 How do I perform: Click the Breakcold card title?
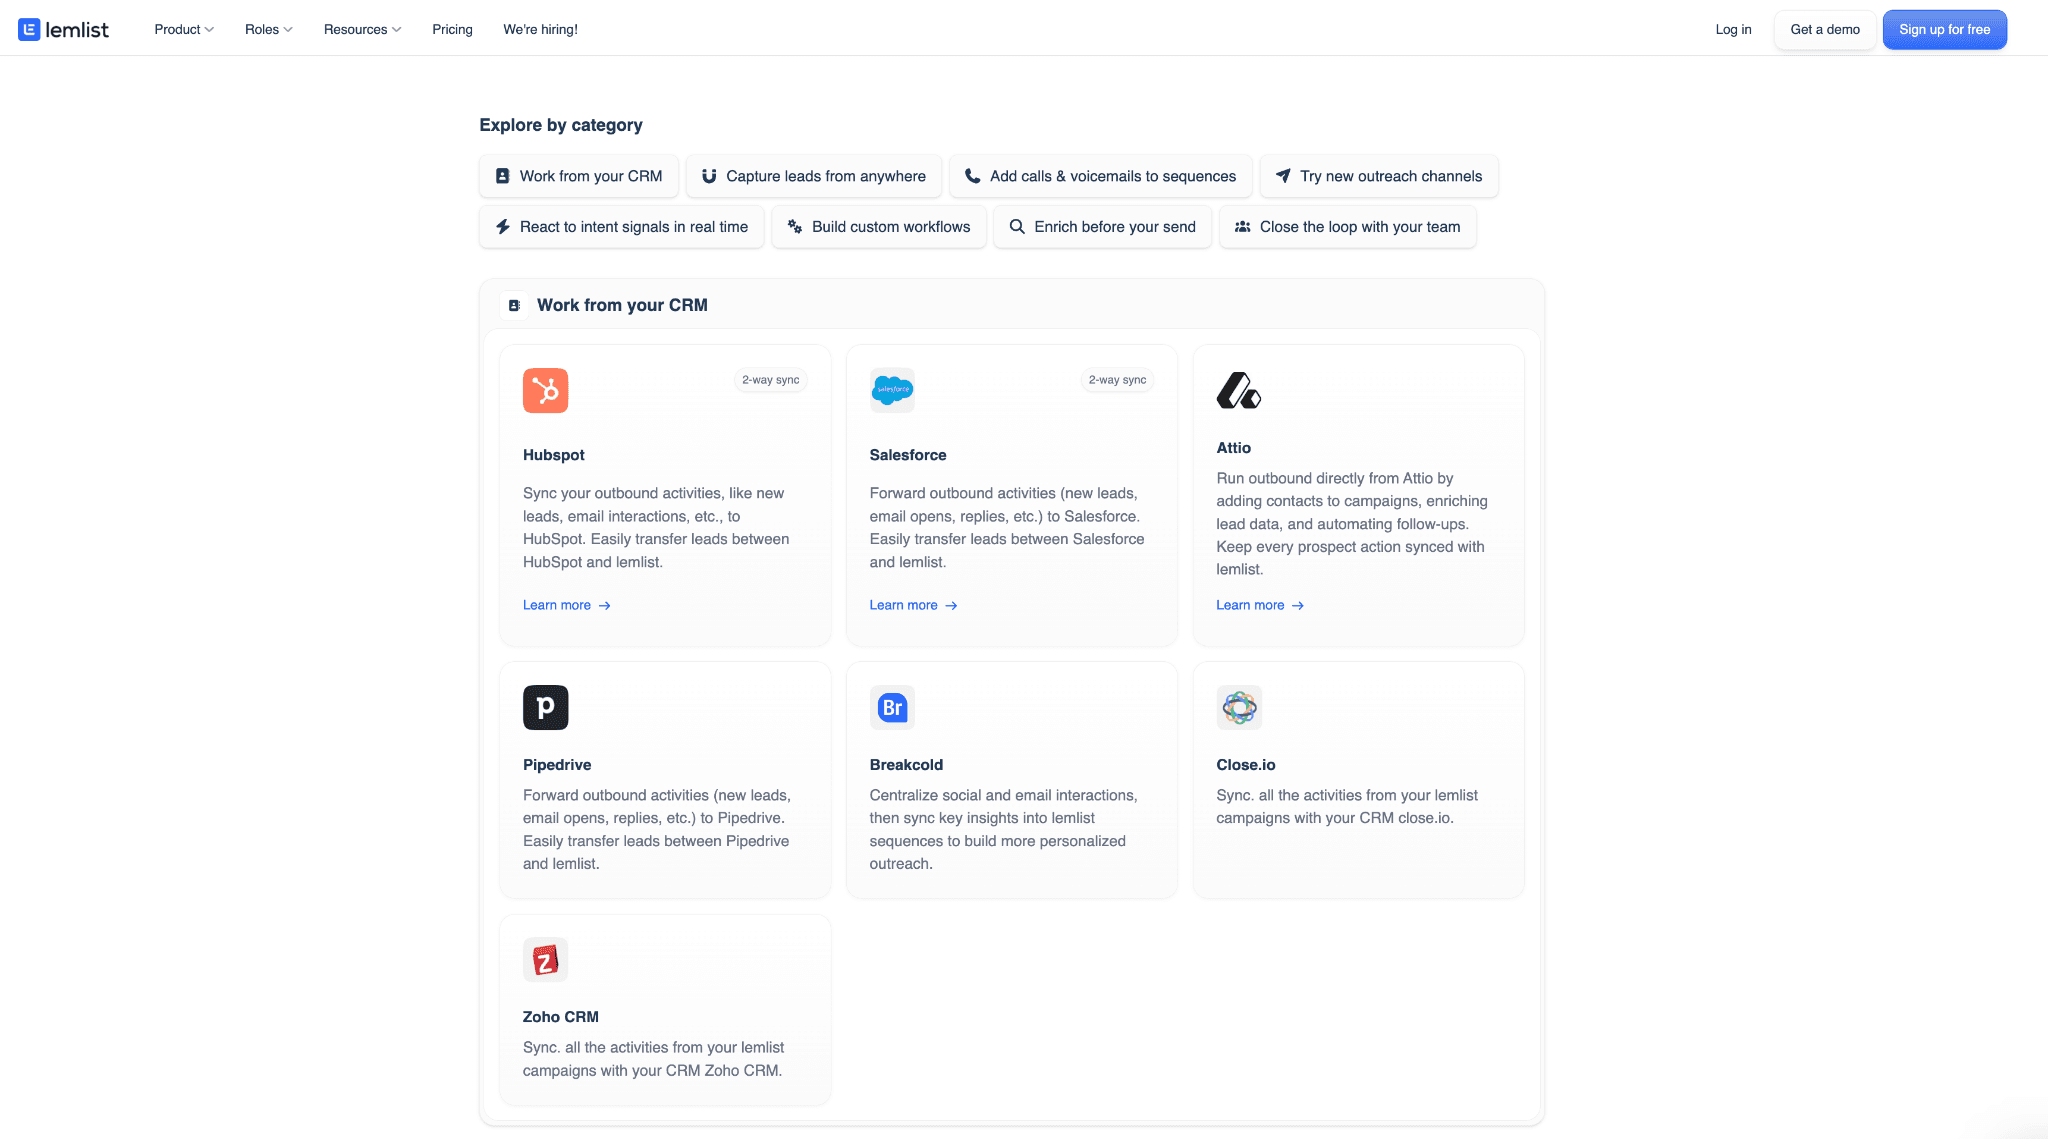(x=906, y=765)
